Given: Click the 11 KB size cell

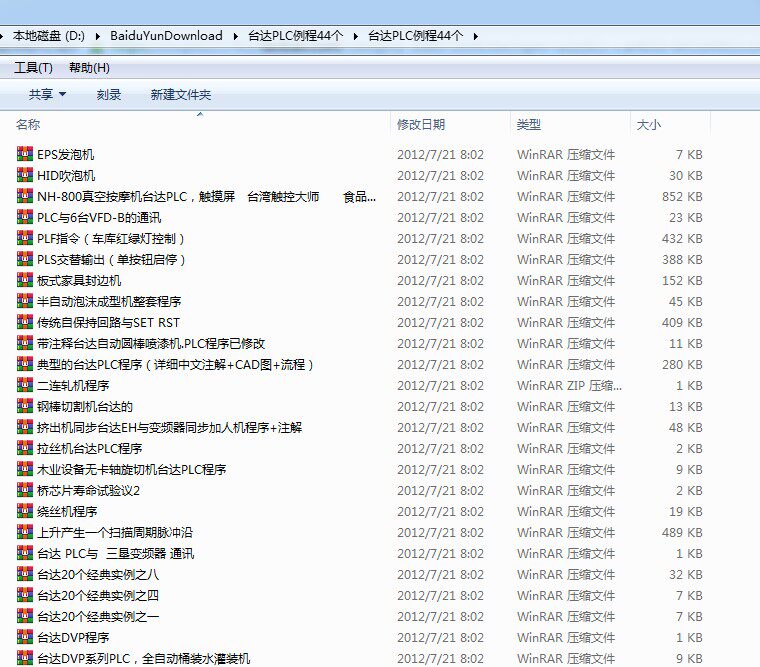Looking at the screenshot, I should (x=685, y=343).
